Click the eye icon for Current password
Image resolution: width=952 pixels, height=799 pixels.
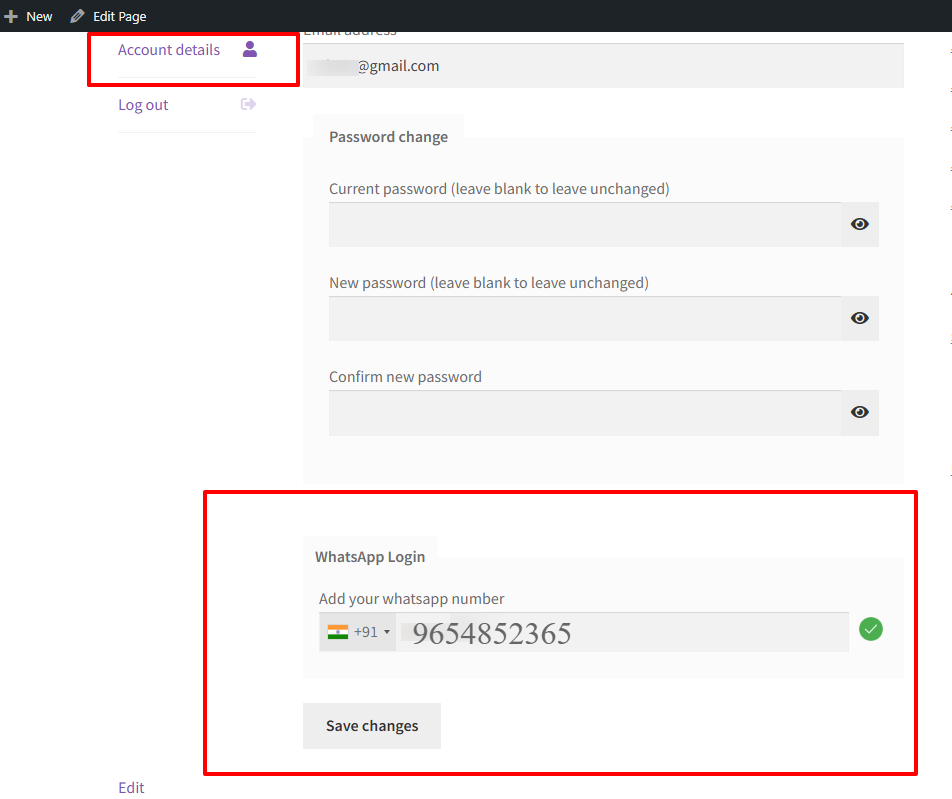859,224
